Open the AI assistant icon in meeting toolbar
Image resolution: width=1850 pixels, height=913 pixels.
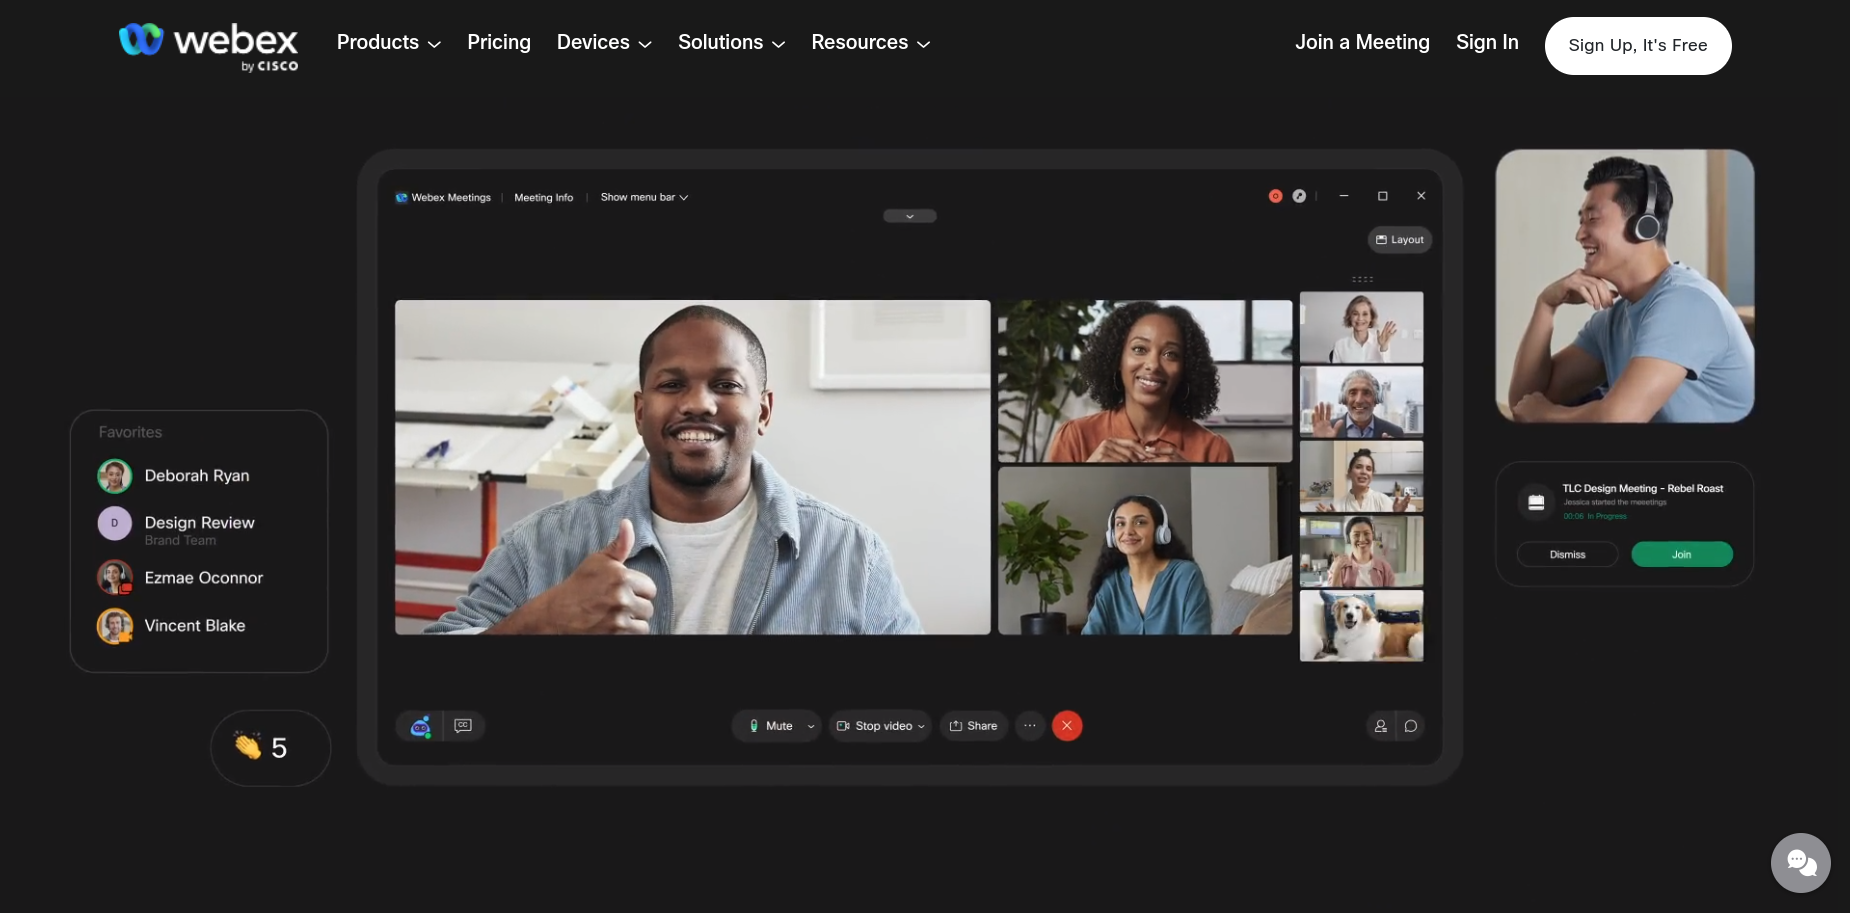(x=420, y=726)
